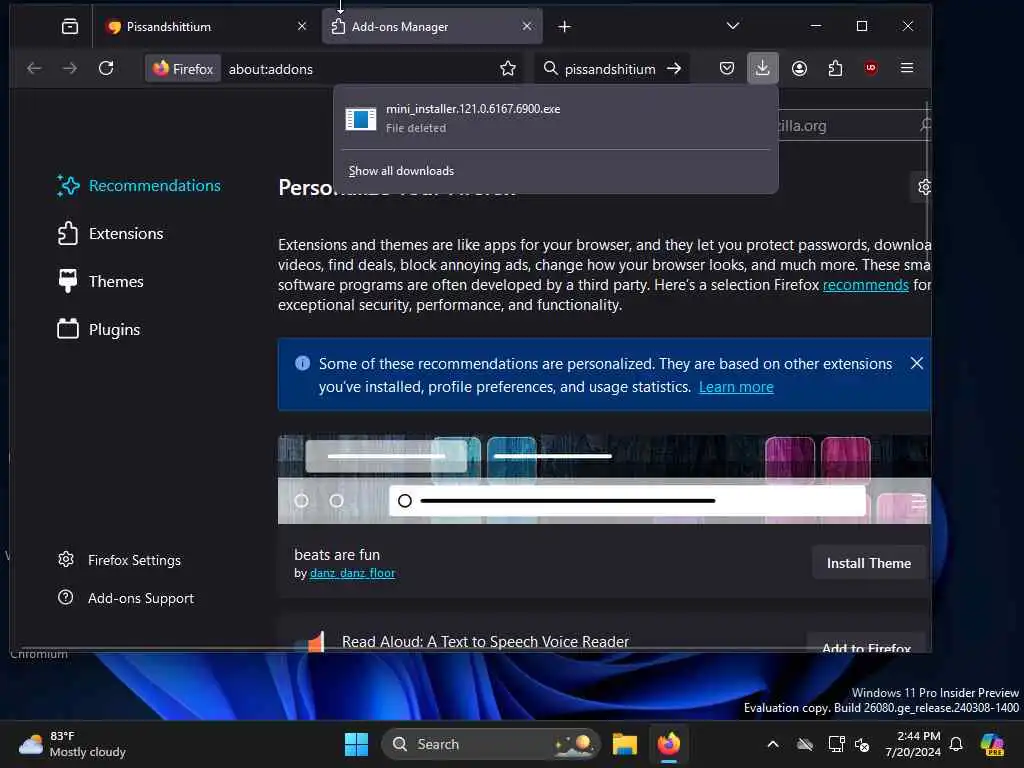Open Recommendations category in sidebar
This screenshot has width=1024, height=768.
point(138,185)
